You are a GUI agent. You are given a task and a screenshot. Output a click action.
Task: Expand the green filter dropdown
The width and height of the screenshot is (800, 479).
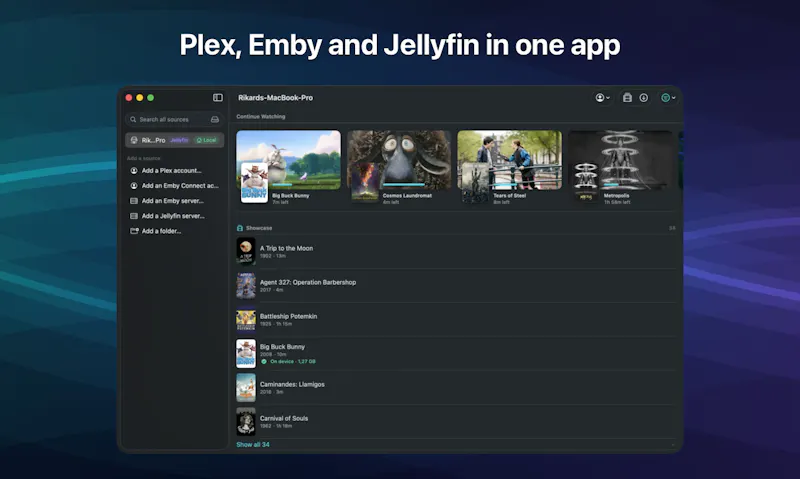coord(668,97)
